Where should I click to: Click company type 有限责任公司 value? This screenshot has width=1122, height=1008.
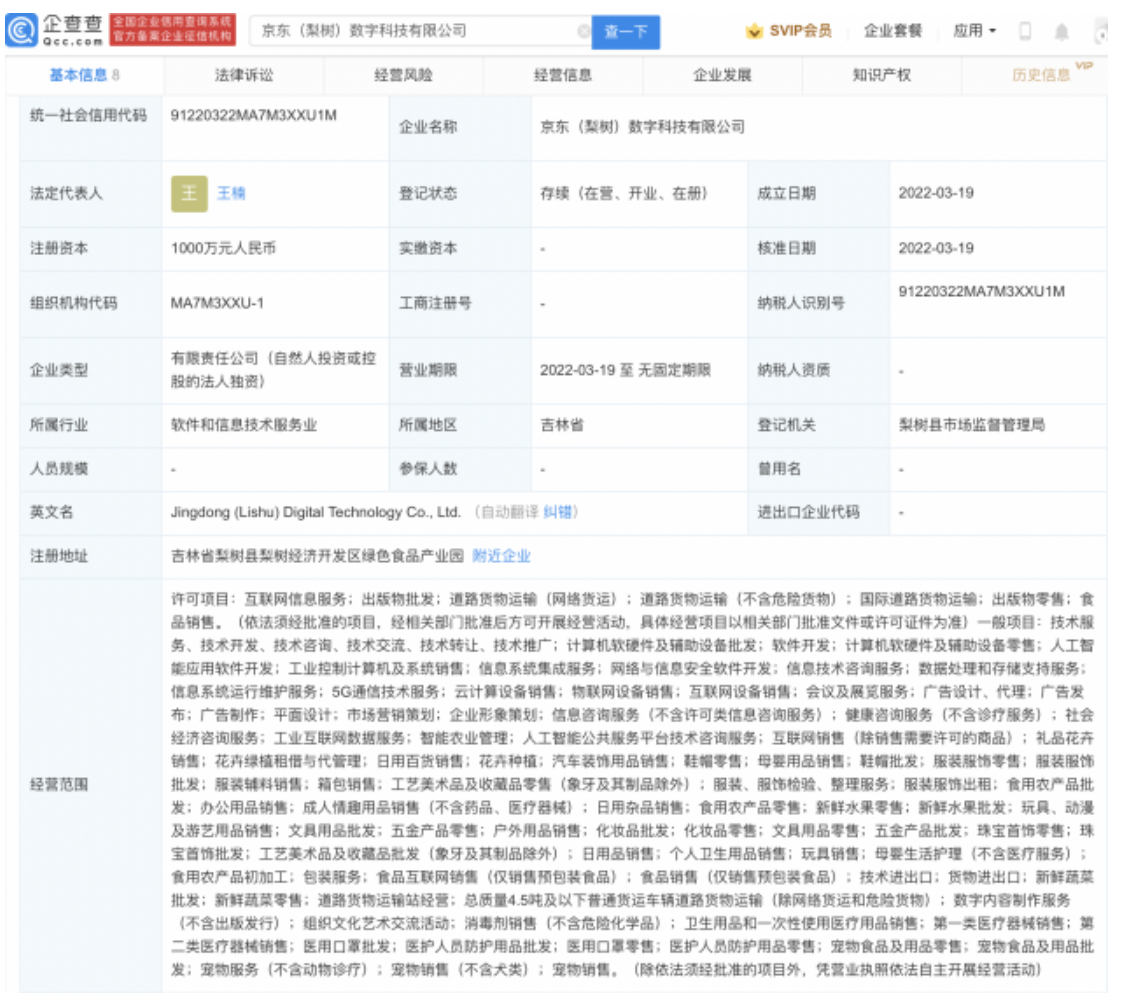(273, 370)
